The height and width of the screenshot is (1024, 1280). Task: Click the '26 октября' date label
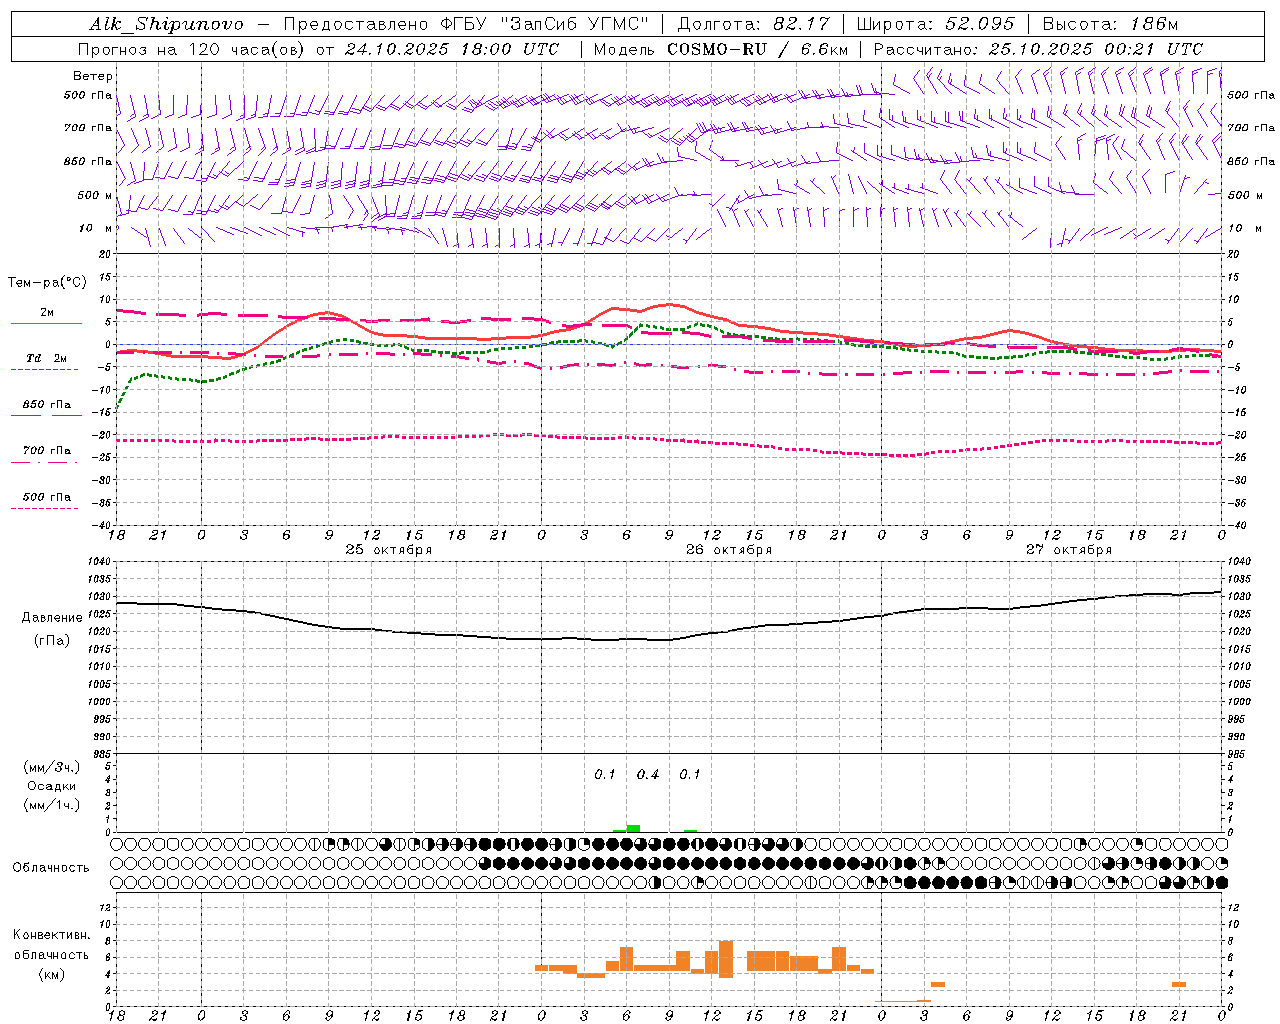729,550
